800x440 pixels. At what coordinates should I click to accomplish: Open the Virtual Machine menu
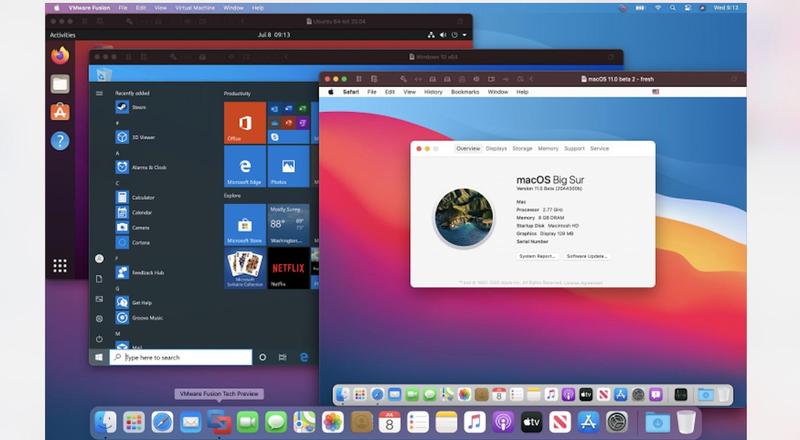196,7
